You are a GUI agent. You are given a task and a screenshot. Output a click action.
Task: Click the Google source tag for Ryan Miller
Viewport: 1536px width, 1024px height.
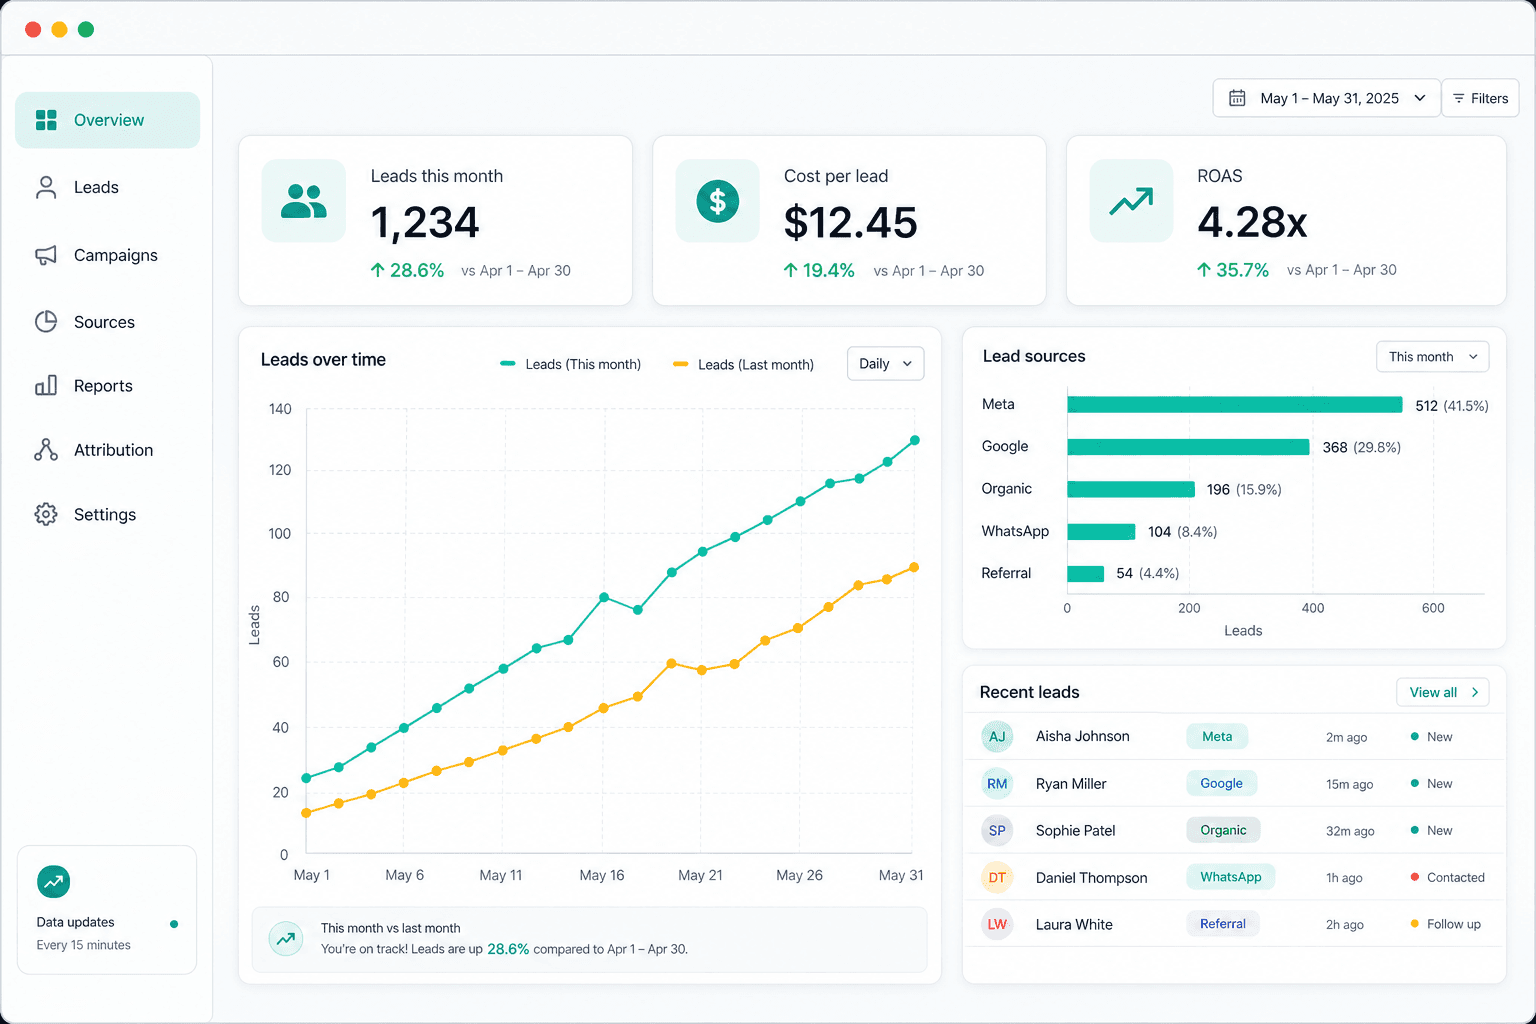point(1221,783)
